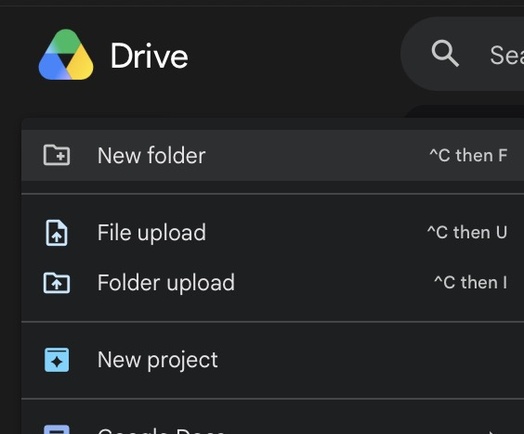Click the New project sparkle icon

57,360
